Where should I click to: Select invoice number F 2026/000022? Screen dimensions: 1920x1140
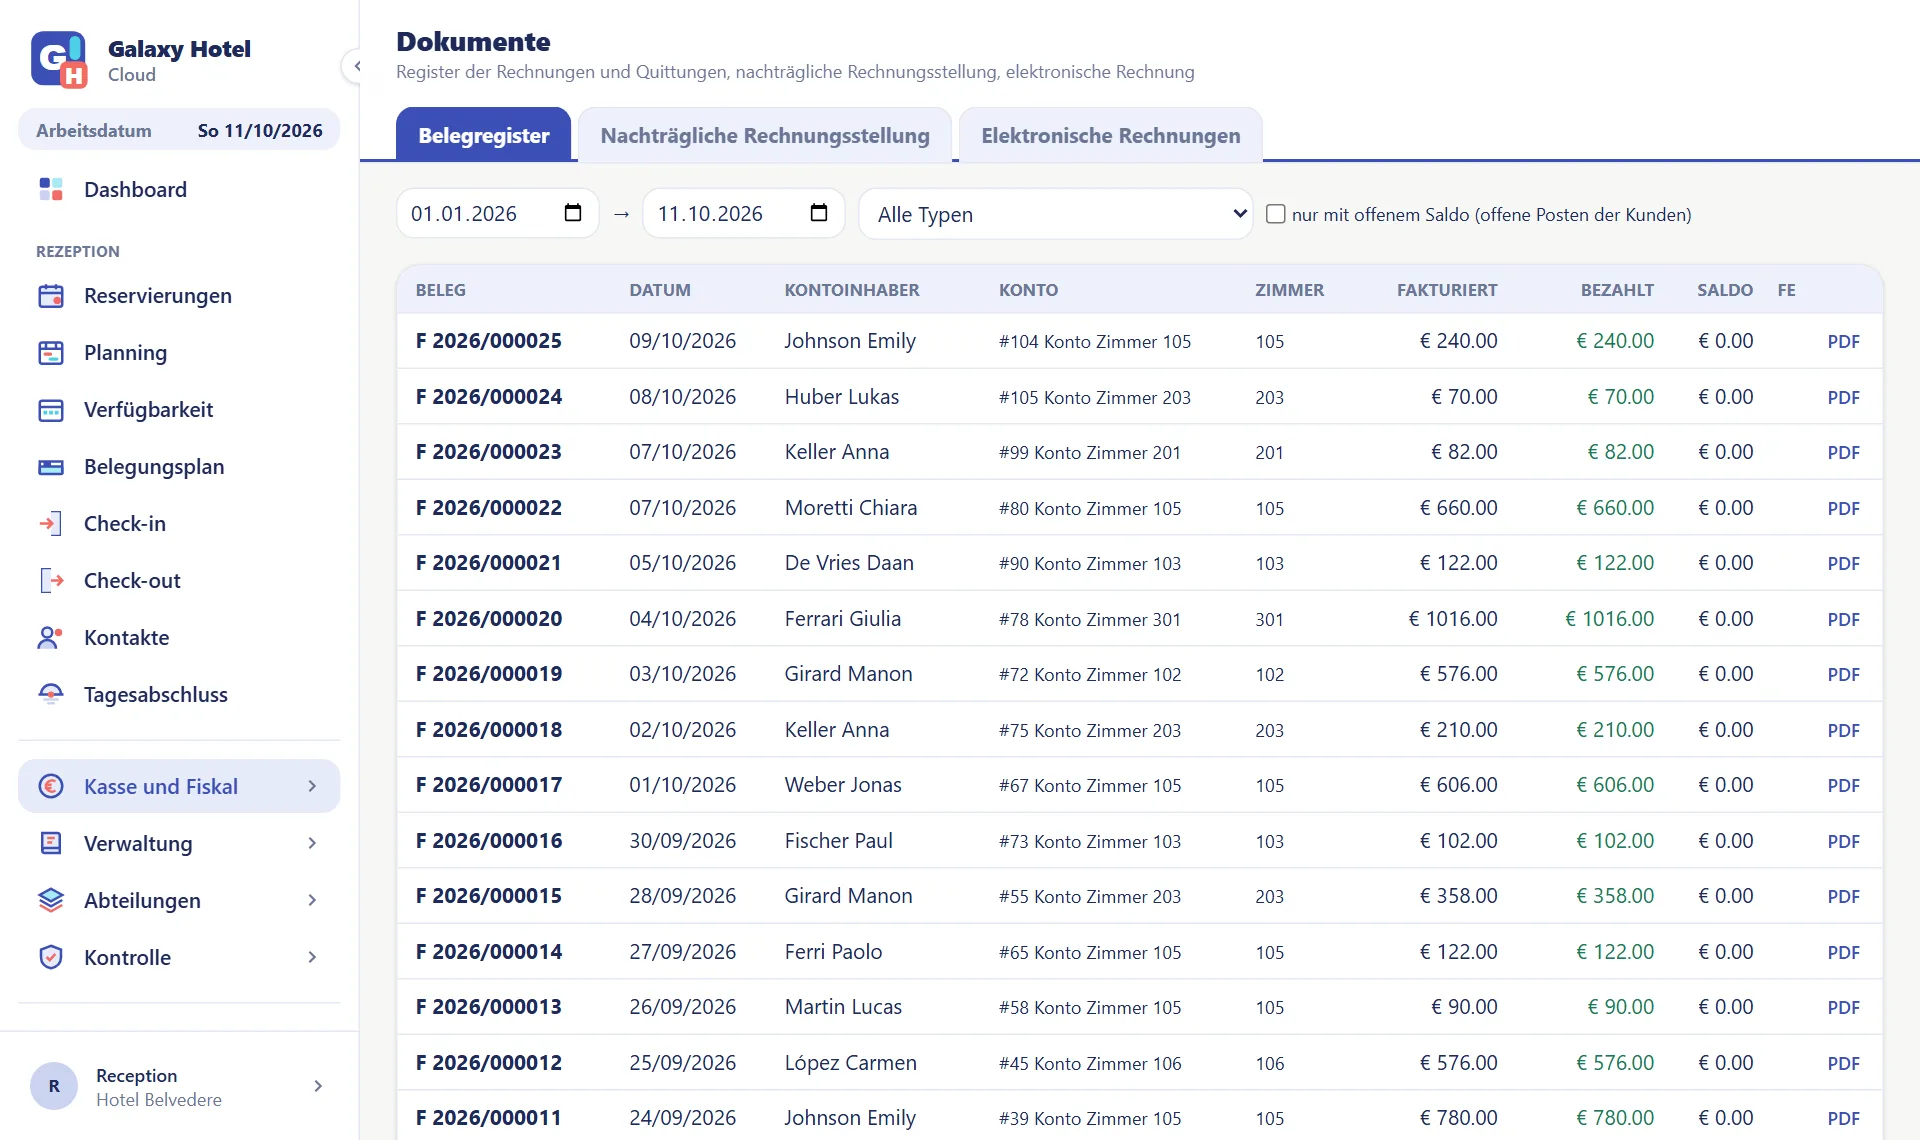(489, 508)
